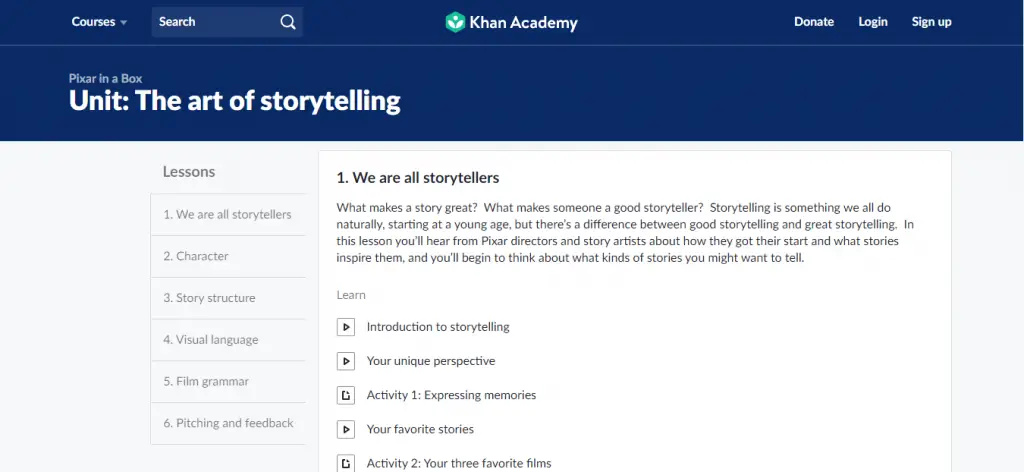Viewport: 1024px width, 472px height.
Task: Select 6. Pitching and feedback lesson
Action: [x=228, y=423]
